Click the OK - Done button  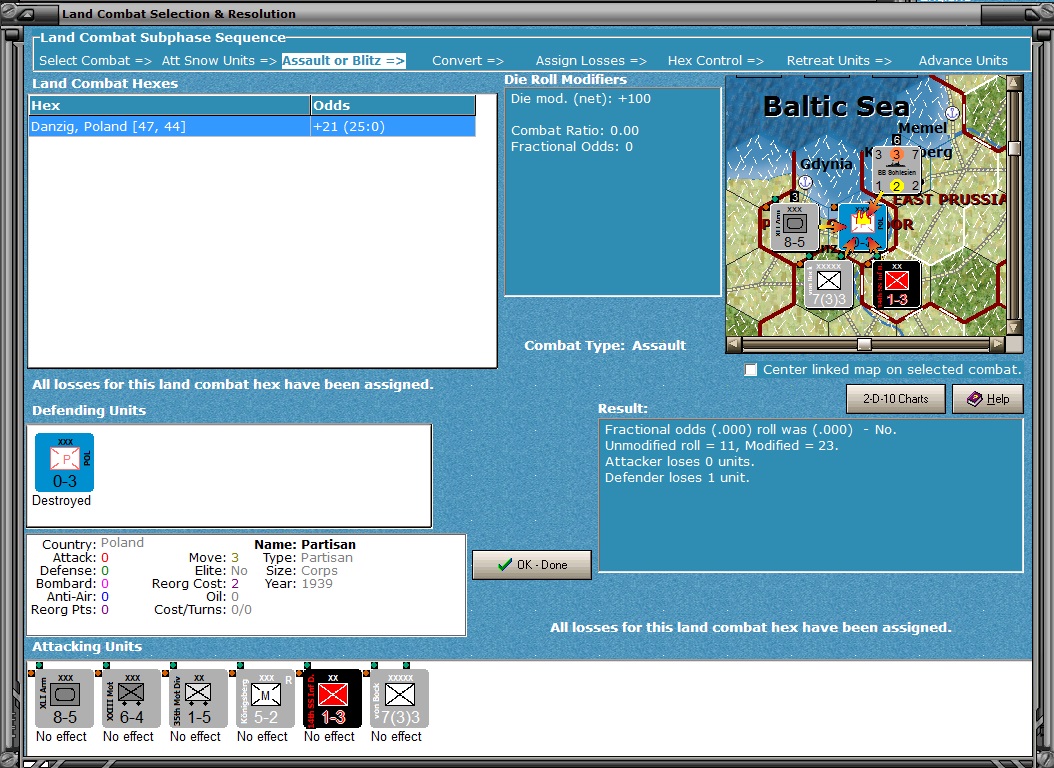pos(532,565)
